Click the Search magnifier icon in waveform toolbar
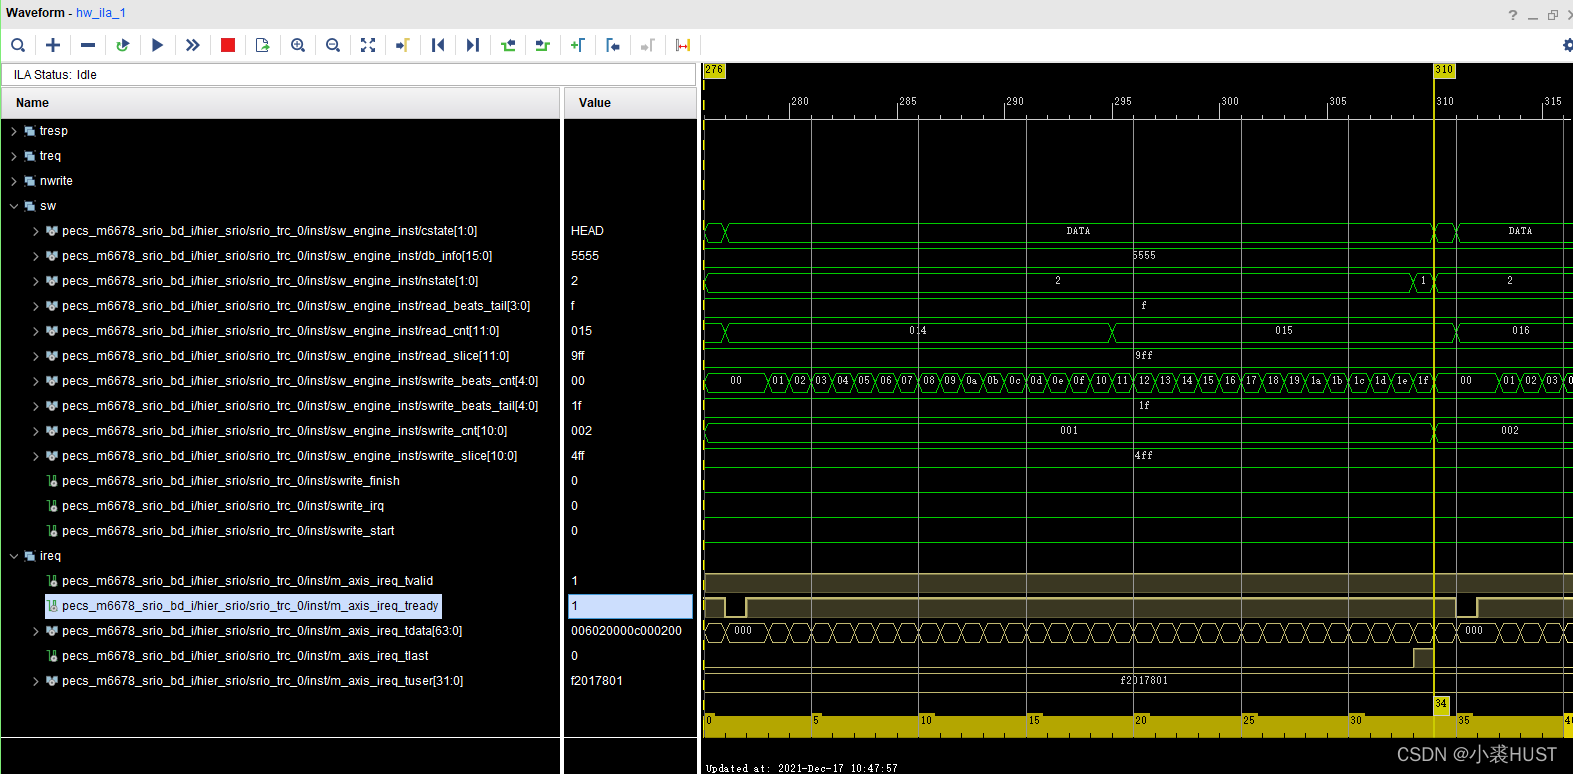Viewport: 1573px width, 774px height. tap(18, 45)
